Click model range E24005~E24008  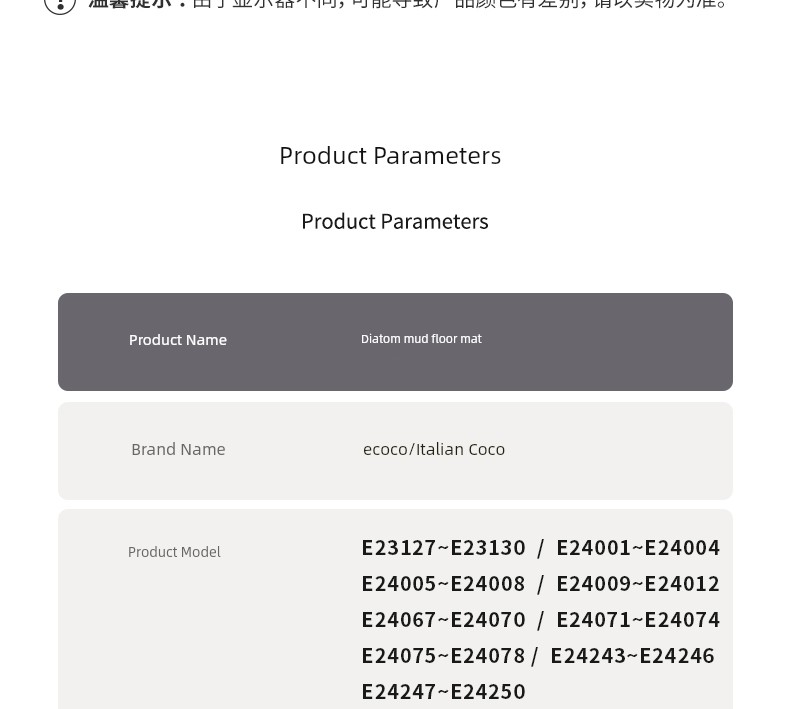pos(443,584)
